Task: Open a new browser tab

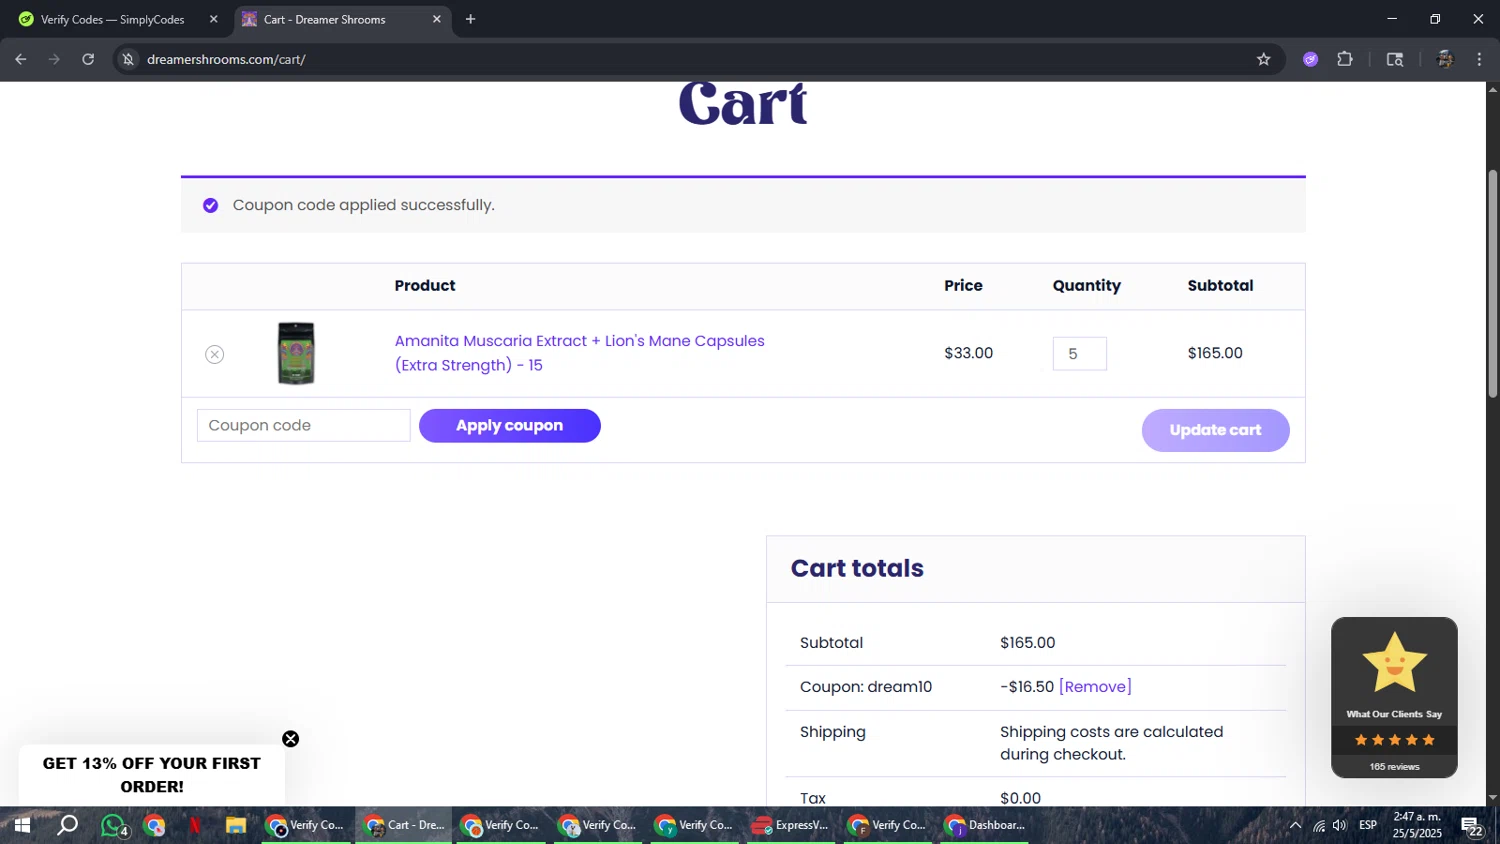Action: (x=470, y=19)
